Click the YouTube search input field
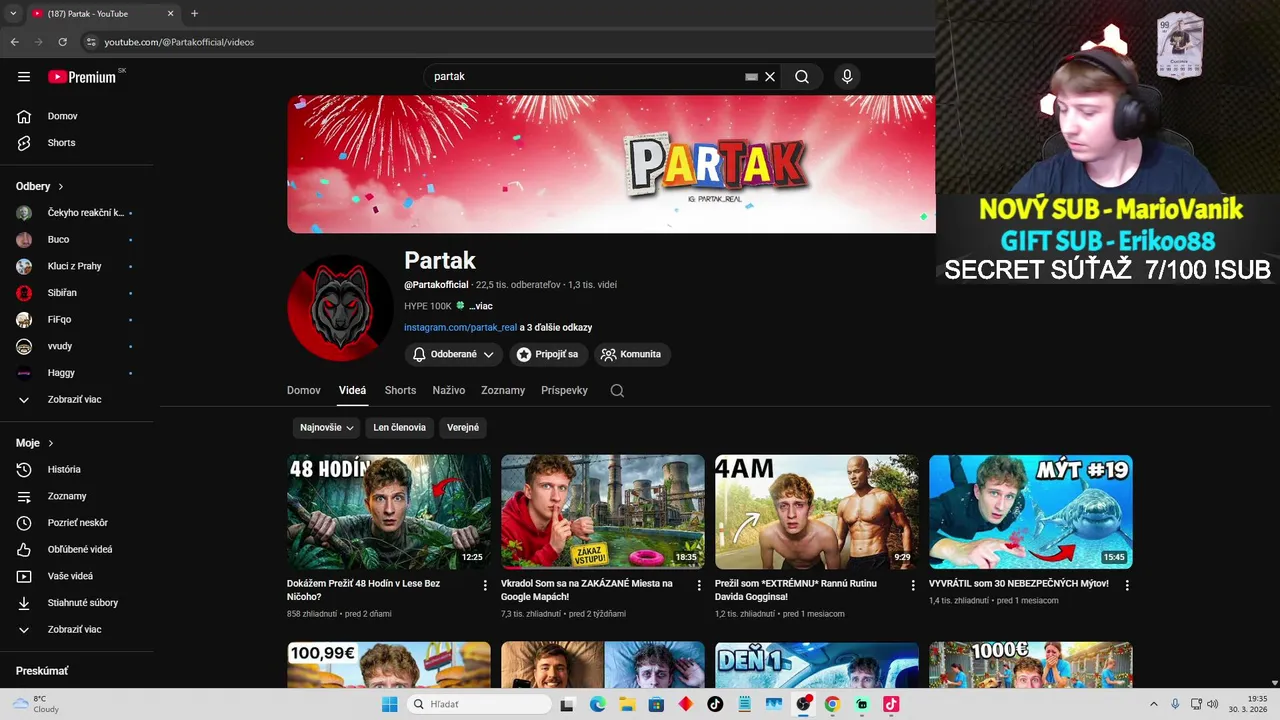This screenshot has height=720, width=1280. coord(585,76)
